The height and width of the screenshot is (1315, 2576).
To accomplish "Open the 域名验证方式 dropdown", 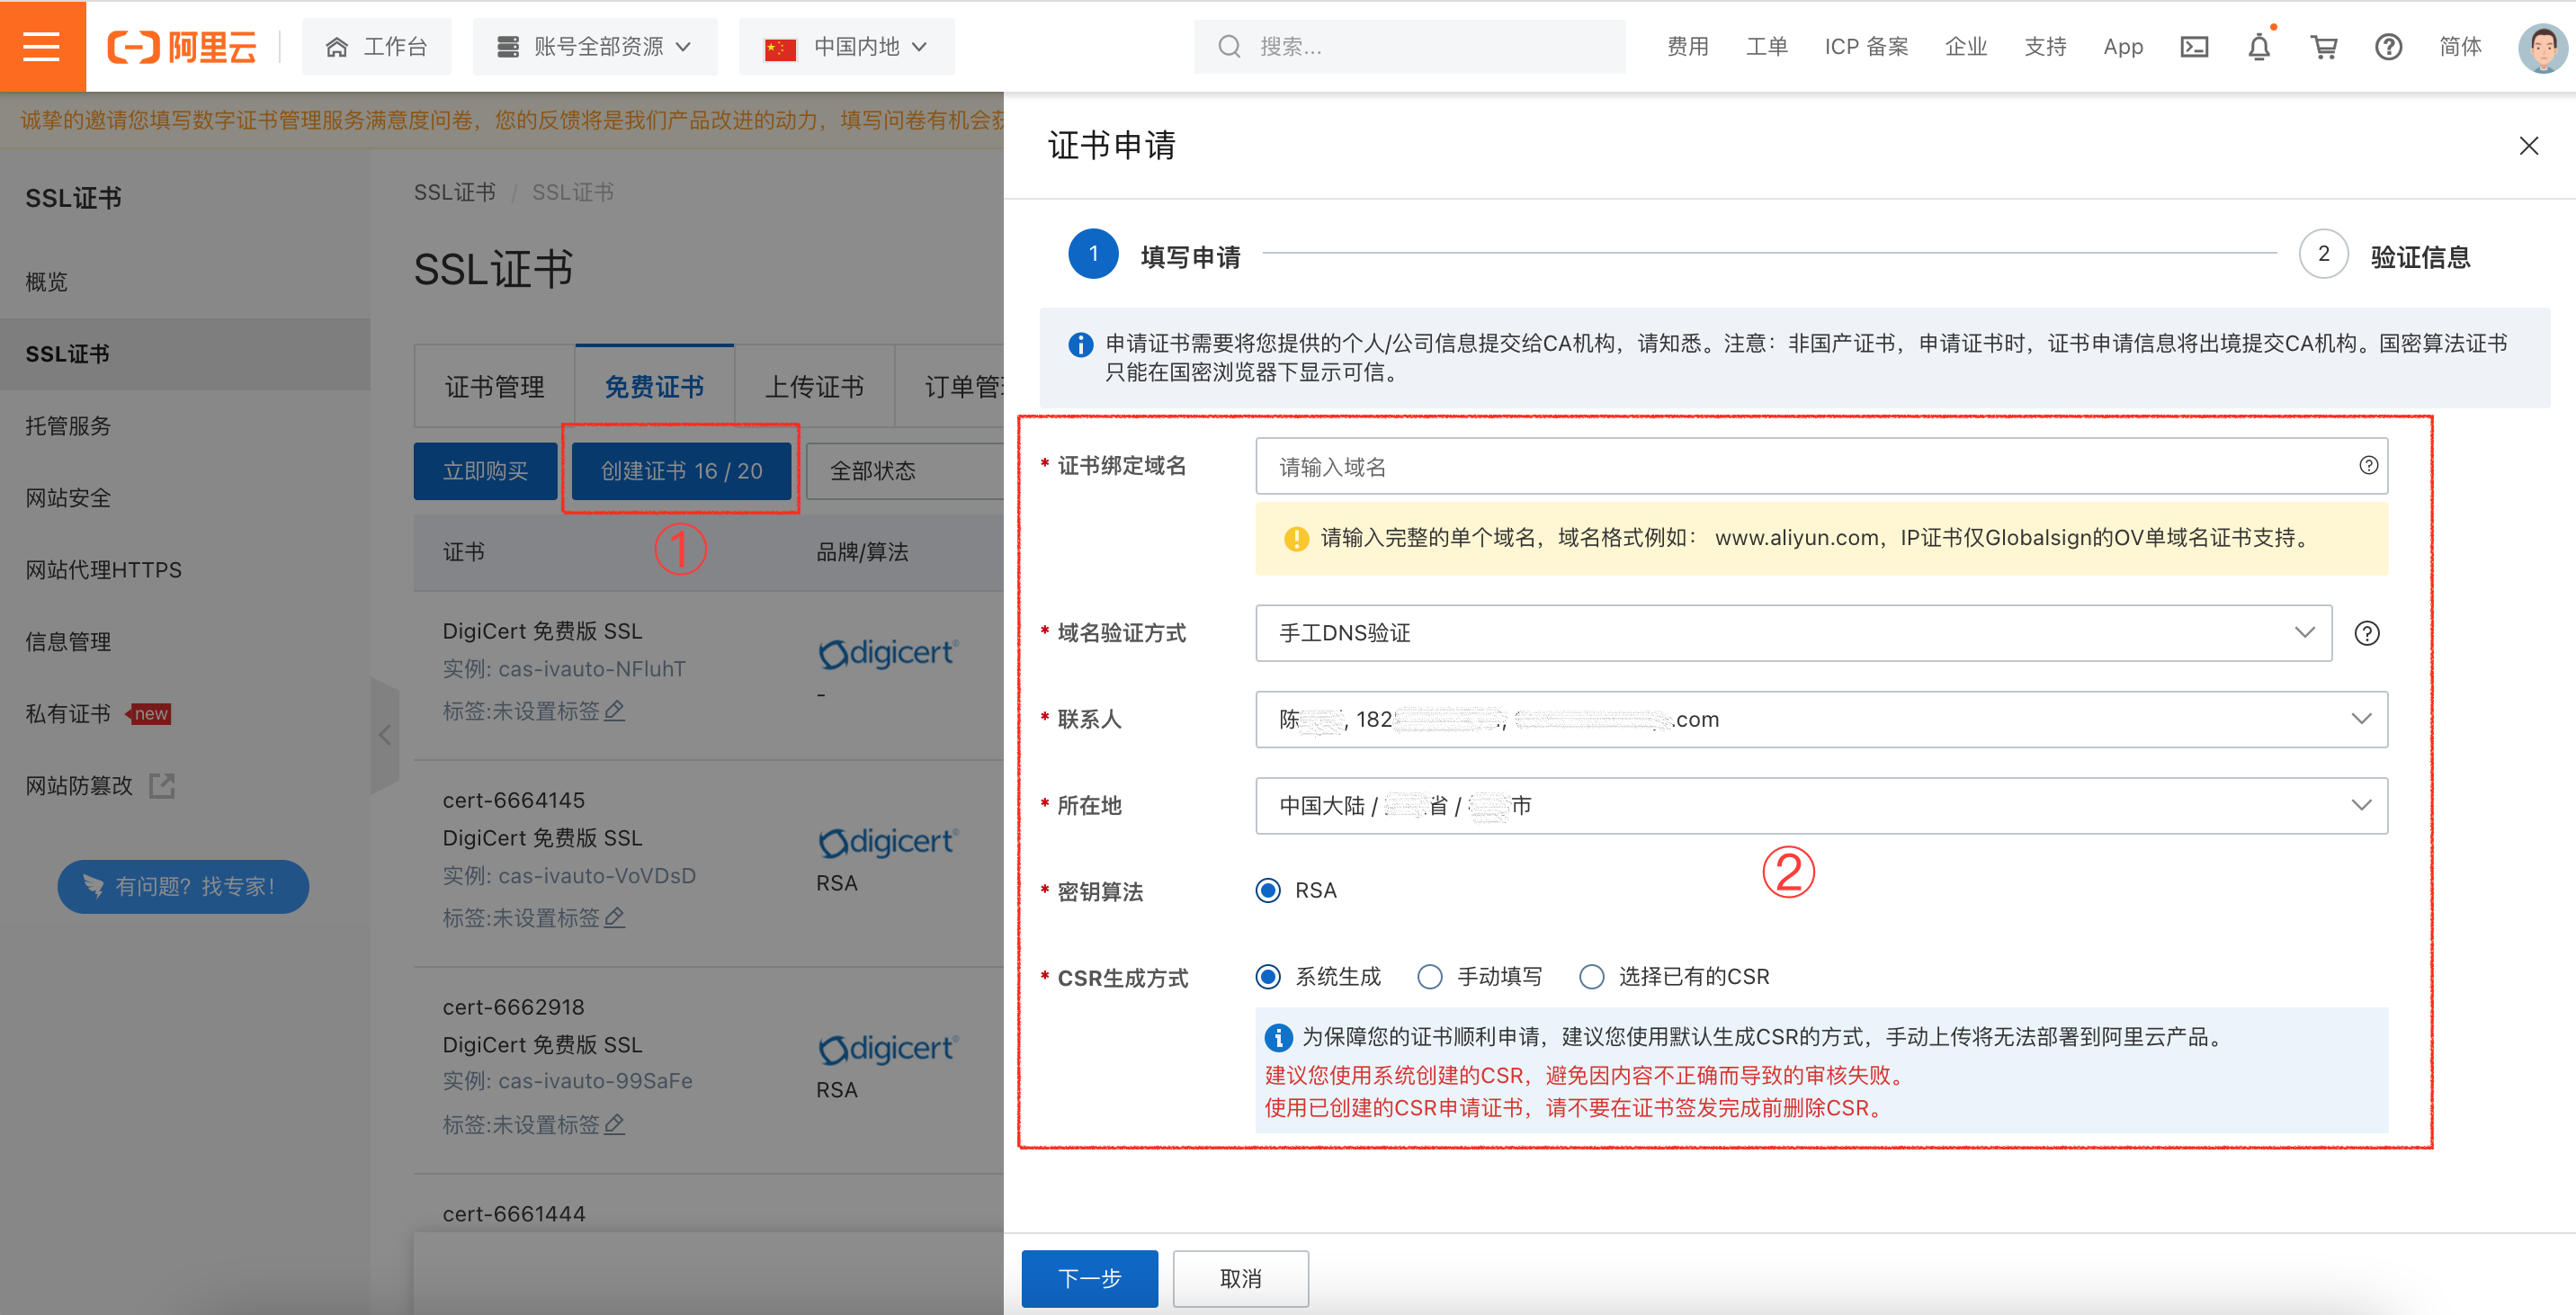I will click(x=1793, y=633).
